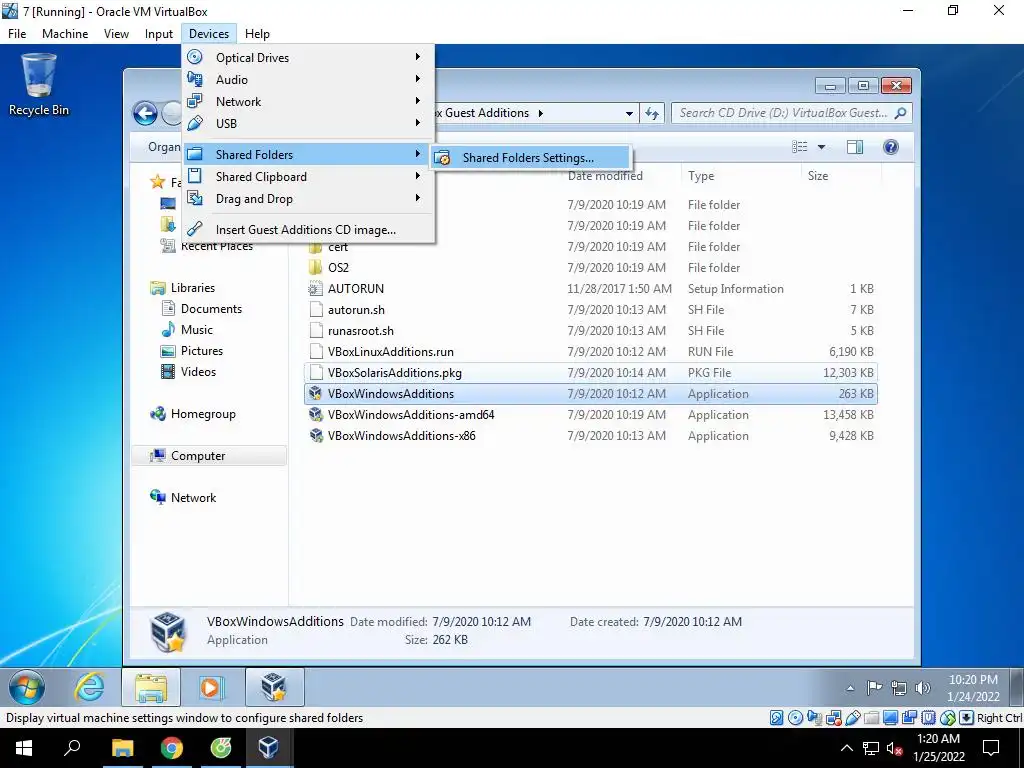1024x768 pixels.
Task: Click the Explorer help question mark
Action: pyautogui.click(x=891, y=147)
